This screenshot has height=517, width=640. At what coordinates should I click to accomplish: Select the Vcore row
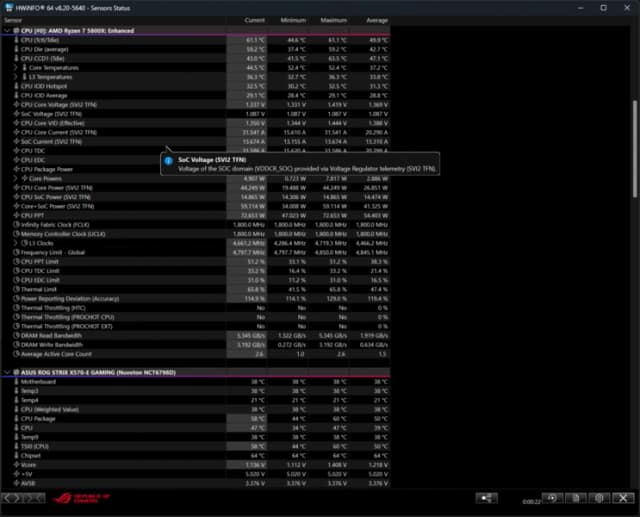[x=196, y=465]
